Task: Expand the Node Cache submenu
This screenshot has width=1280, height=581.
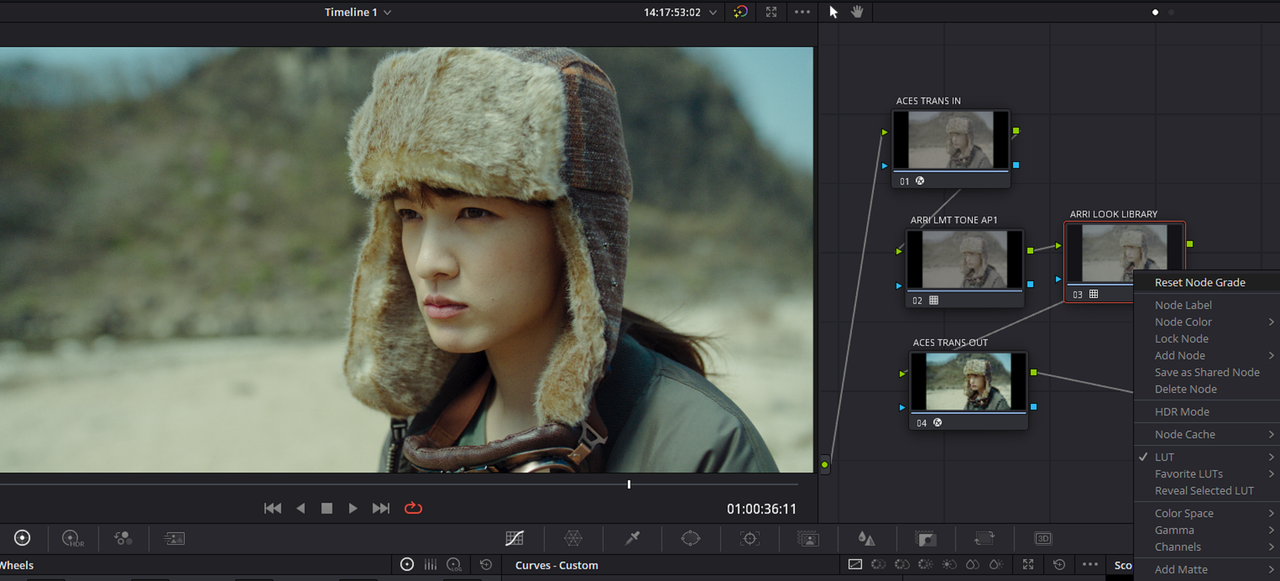Action: click(1206, 435)
